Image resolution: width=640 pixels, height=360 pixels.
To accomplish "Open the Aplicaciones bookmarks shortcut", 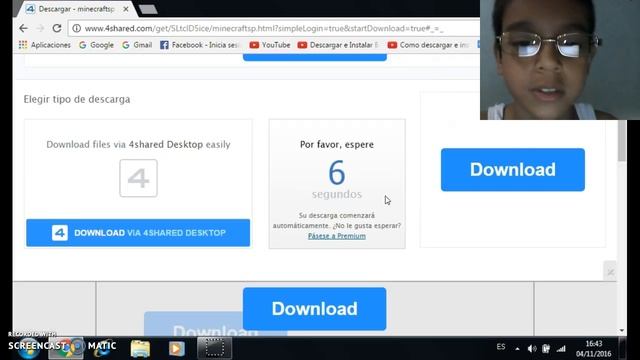I will coord(44,45).
